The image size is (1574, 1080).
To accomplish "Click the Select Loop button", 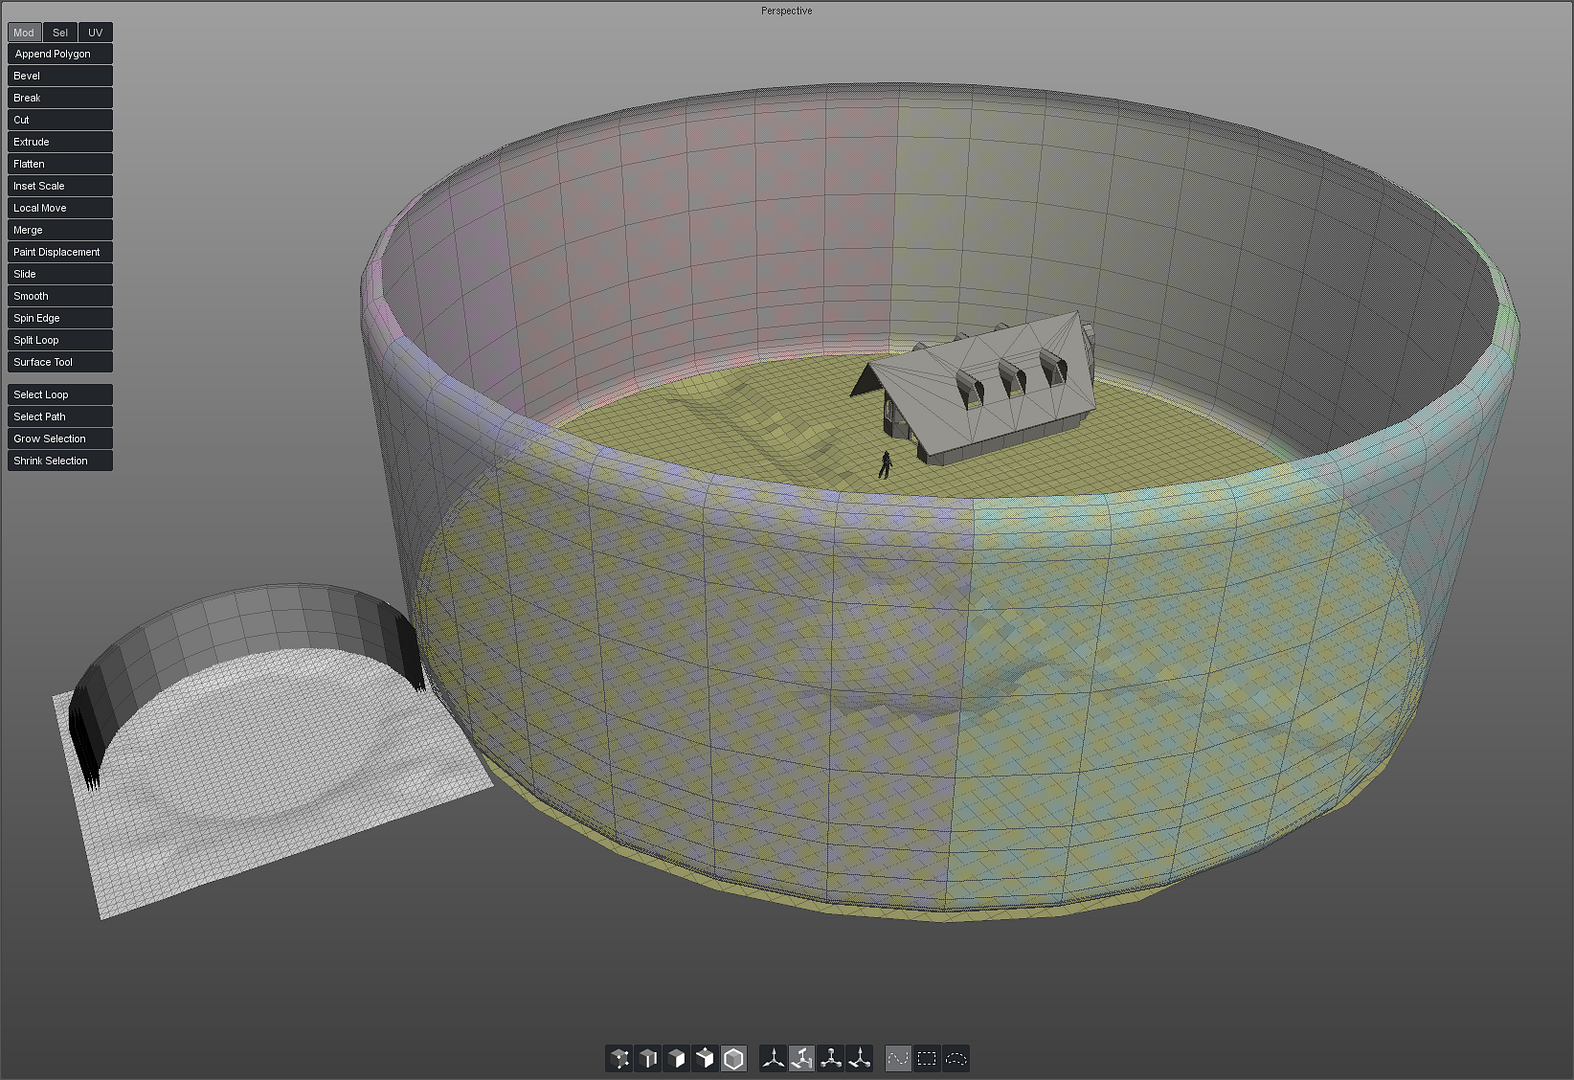I will pyautogui.click(x=60, y=395).
